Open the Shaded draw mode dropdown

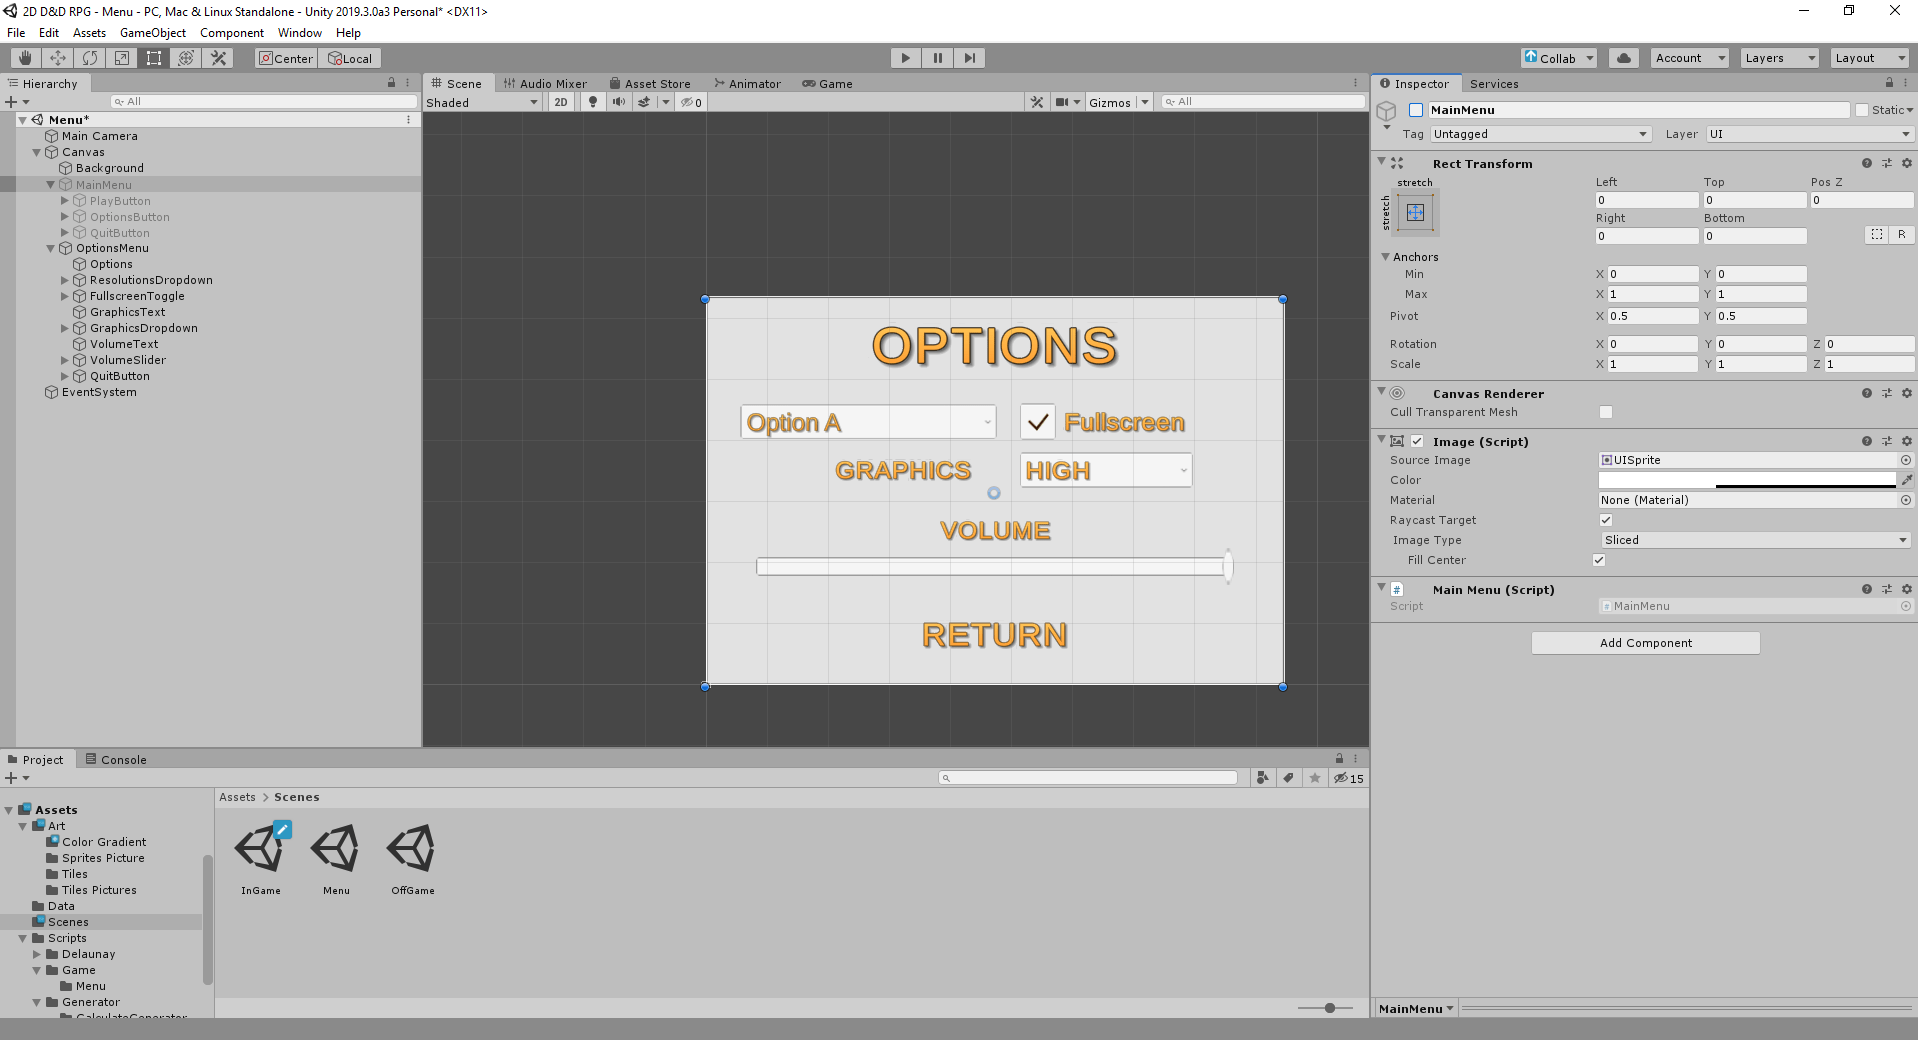pyautogui.click(x=482, y=102)
